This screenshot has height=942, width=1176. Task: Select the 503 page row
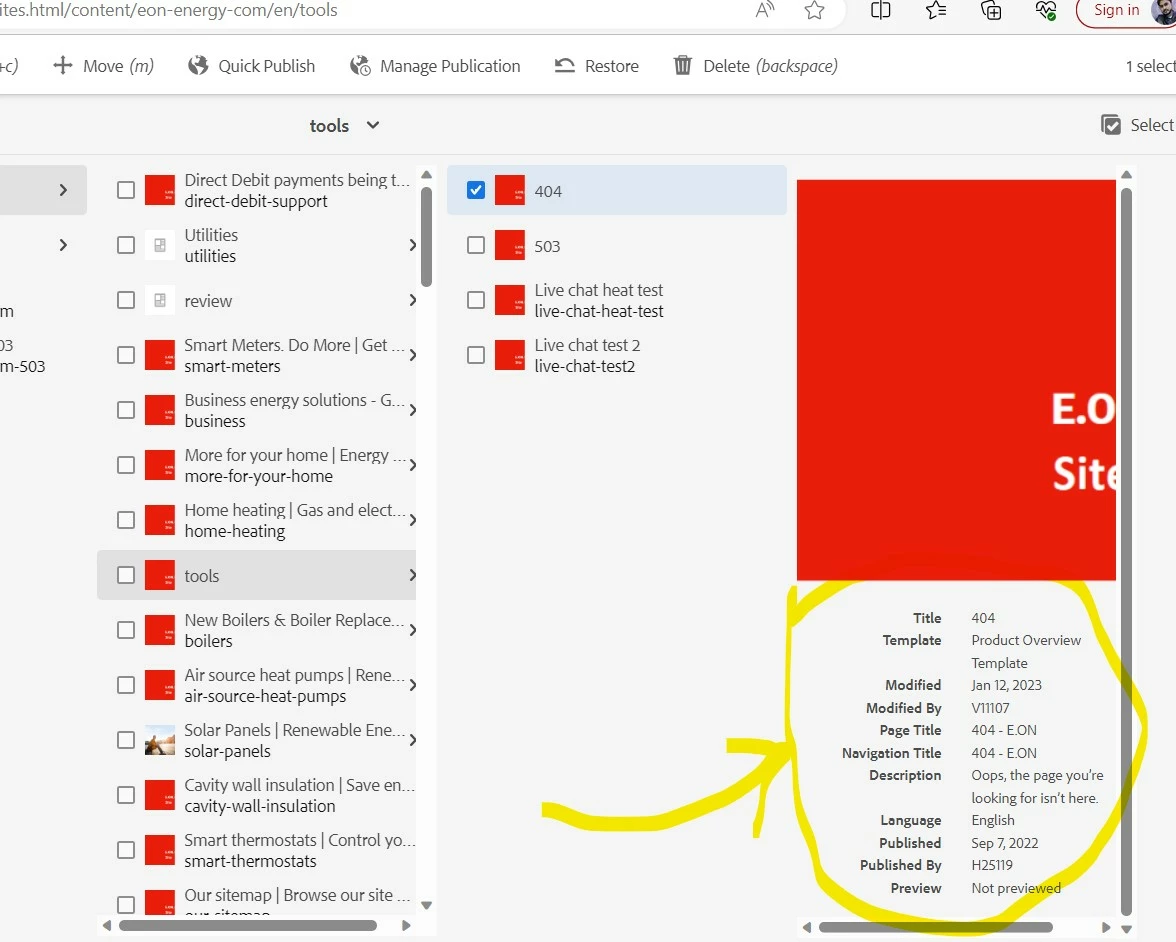tap(616, 245)
